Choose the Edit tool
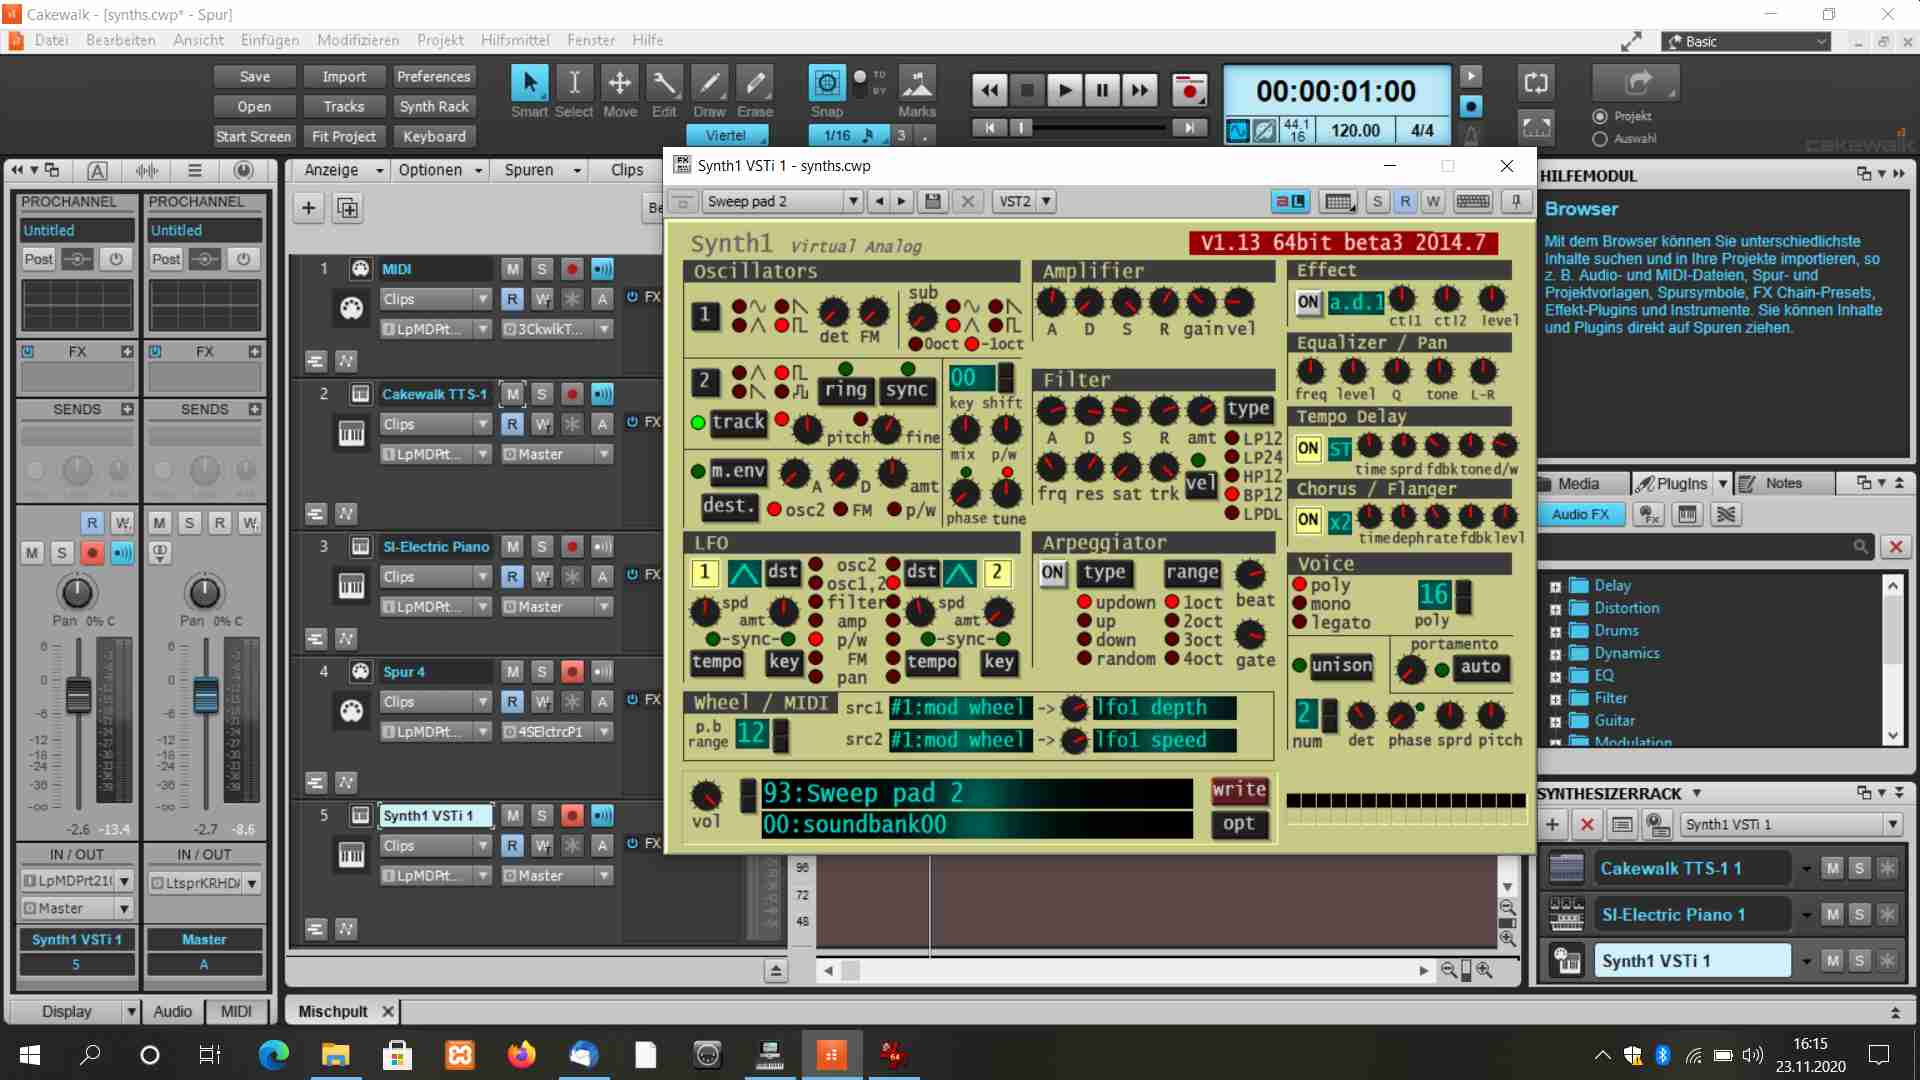Screen dimensions: 1920x1080 [x=664, y=84]
